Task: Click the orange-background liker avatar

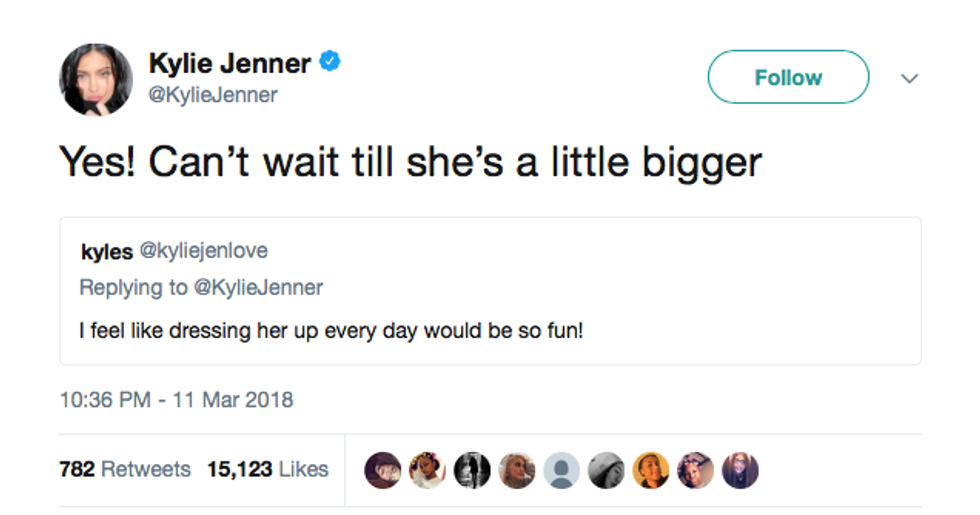Action: point(651,469)
